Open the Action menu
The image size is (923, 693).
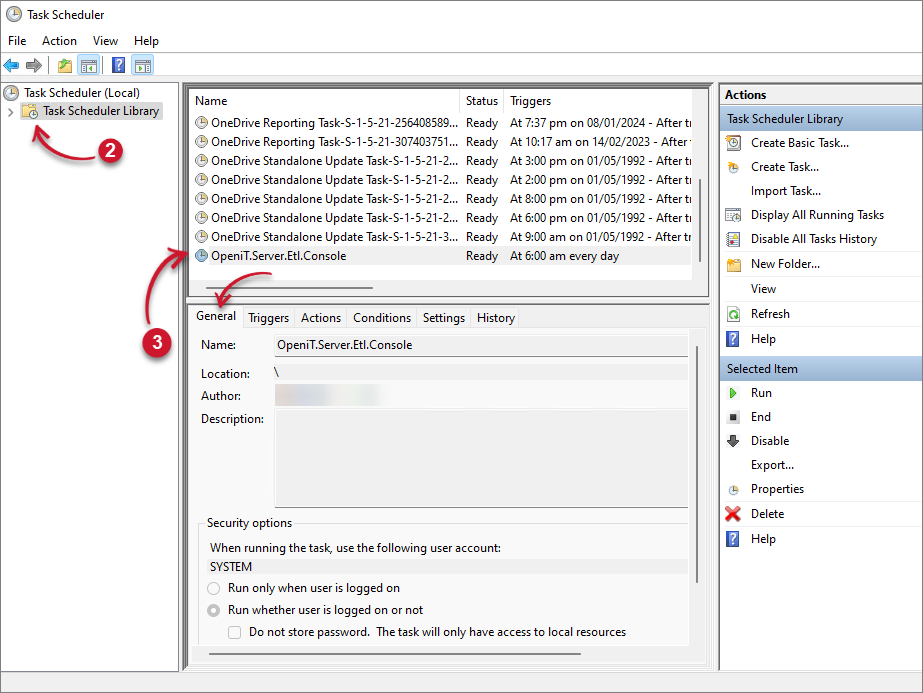coord(59,40)
